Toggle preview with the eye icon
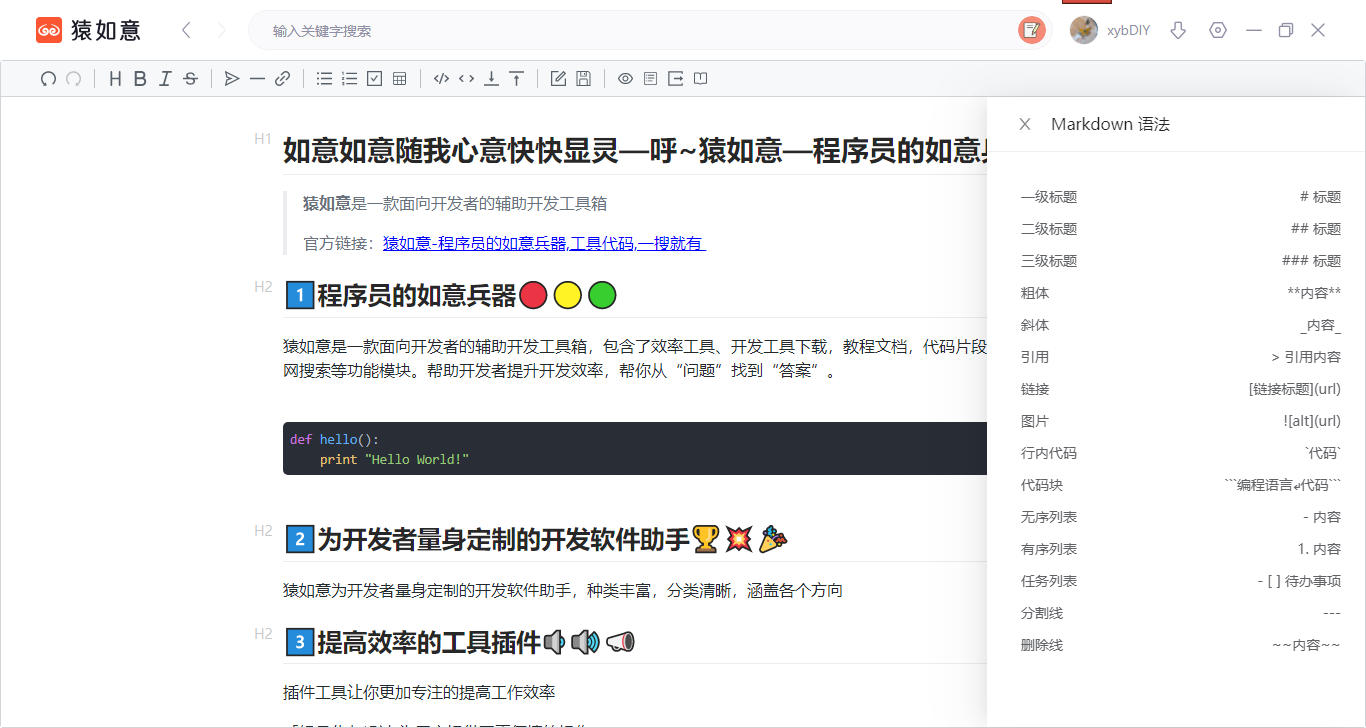The width and height of the screenshot is (1366, 728). click(x=625, y=79)
